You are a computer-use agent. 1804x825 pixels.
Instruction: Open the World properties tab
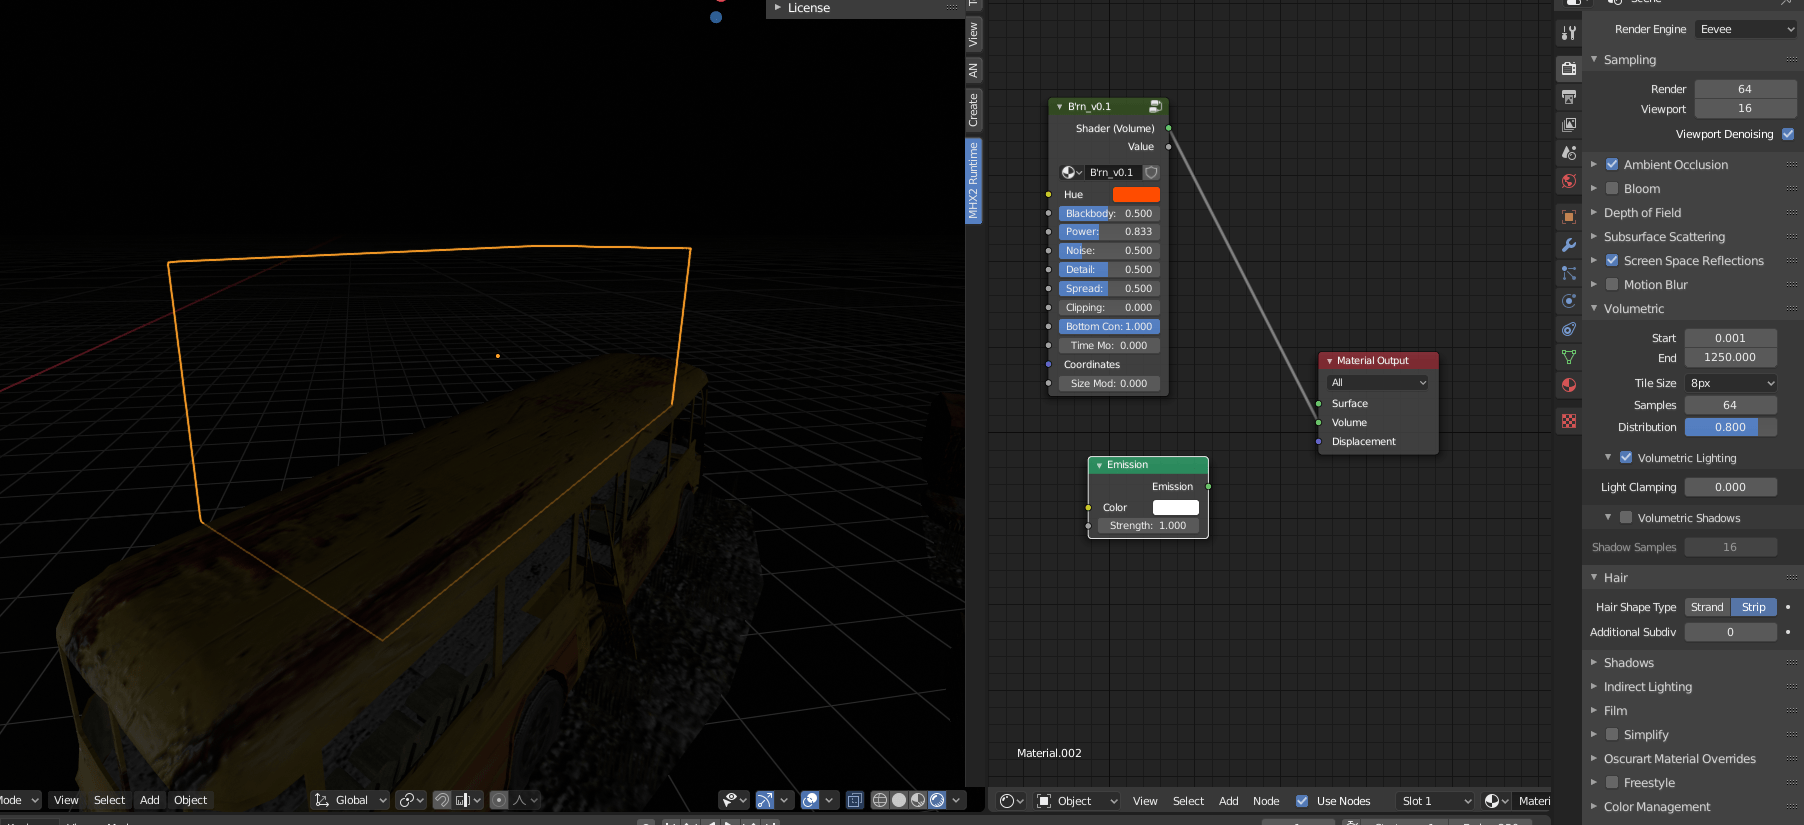[1568, 181]
